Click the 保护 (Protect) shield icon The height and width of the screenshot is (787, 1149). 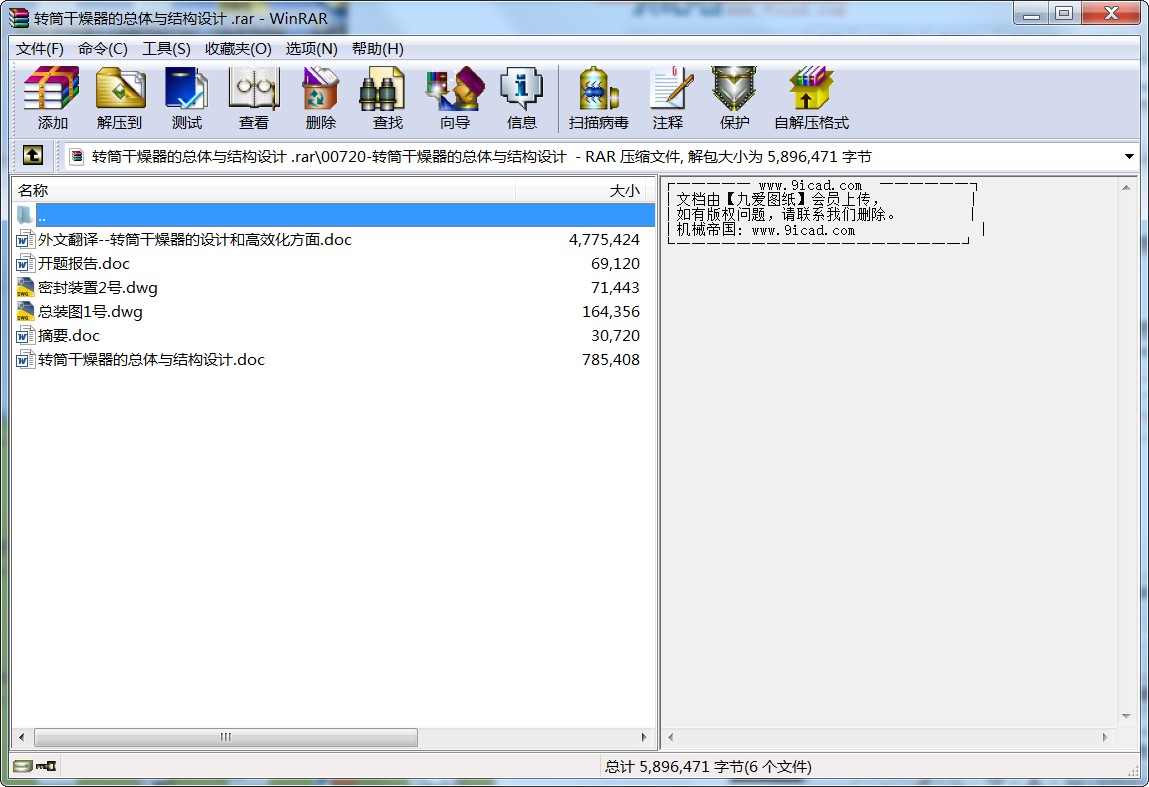click(734, 89)
